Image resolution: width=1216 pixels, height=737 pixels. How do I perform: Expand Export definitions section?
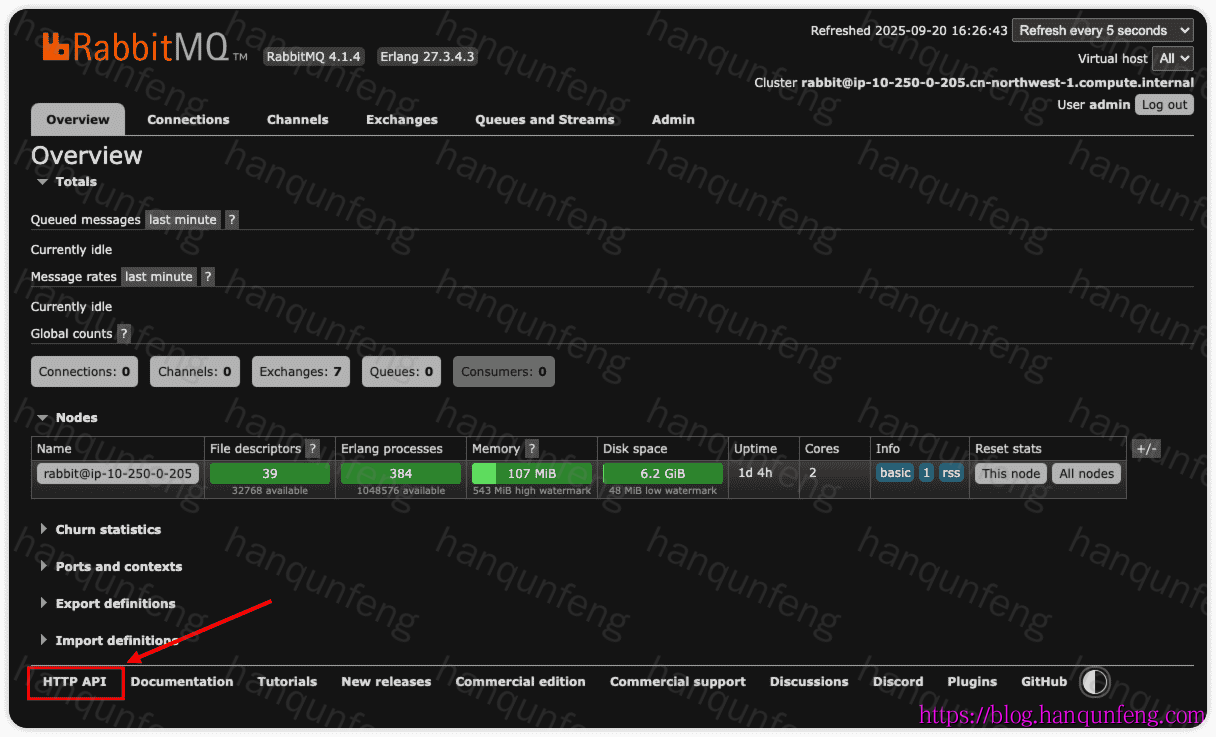(108, 604)
